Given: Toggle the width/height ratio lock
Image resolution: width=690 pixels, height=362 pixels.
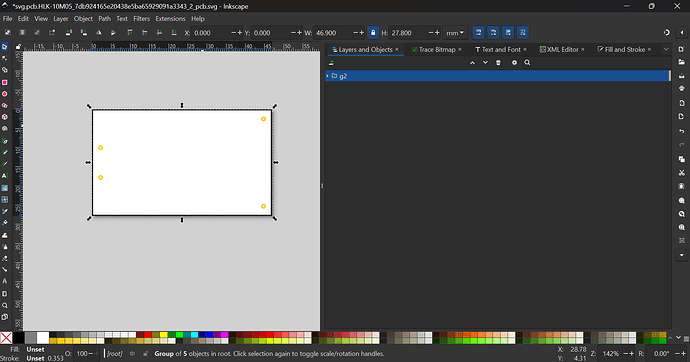Looking at the screenshot, I should coord(373,33).
